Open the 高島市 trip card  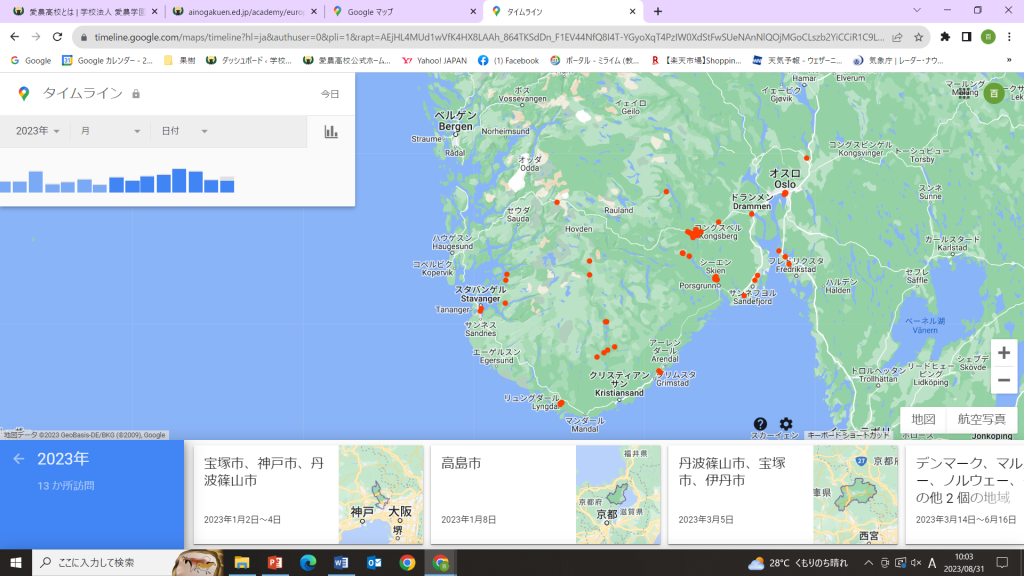(x=546, y=495)
